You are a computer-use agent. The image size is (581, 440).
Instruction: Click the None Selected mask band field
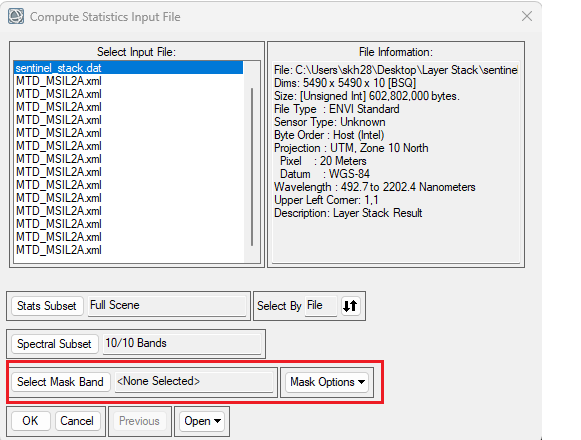(194, 382)
